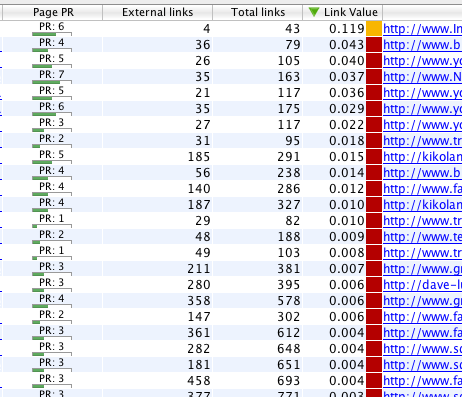Open the http://dave-l link in the 395-links row
The image size is (462, 397).
pos(422,285)
